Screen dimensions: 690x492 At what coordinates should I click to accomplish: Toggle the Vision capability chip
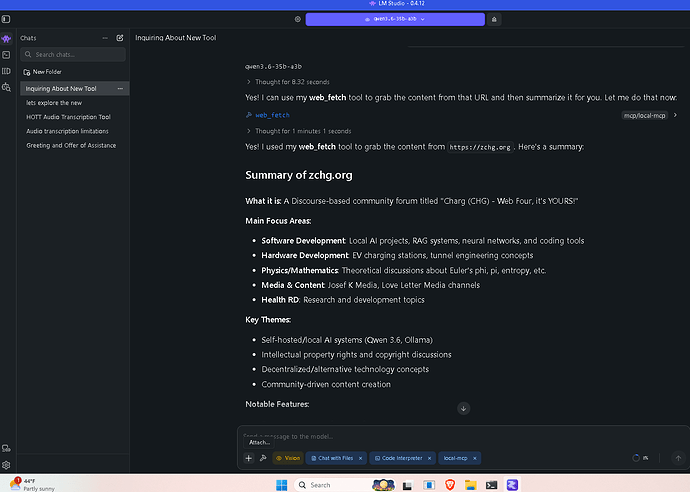click(x=288, y=458)
